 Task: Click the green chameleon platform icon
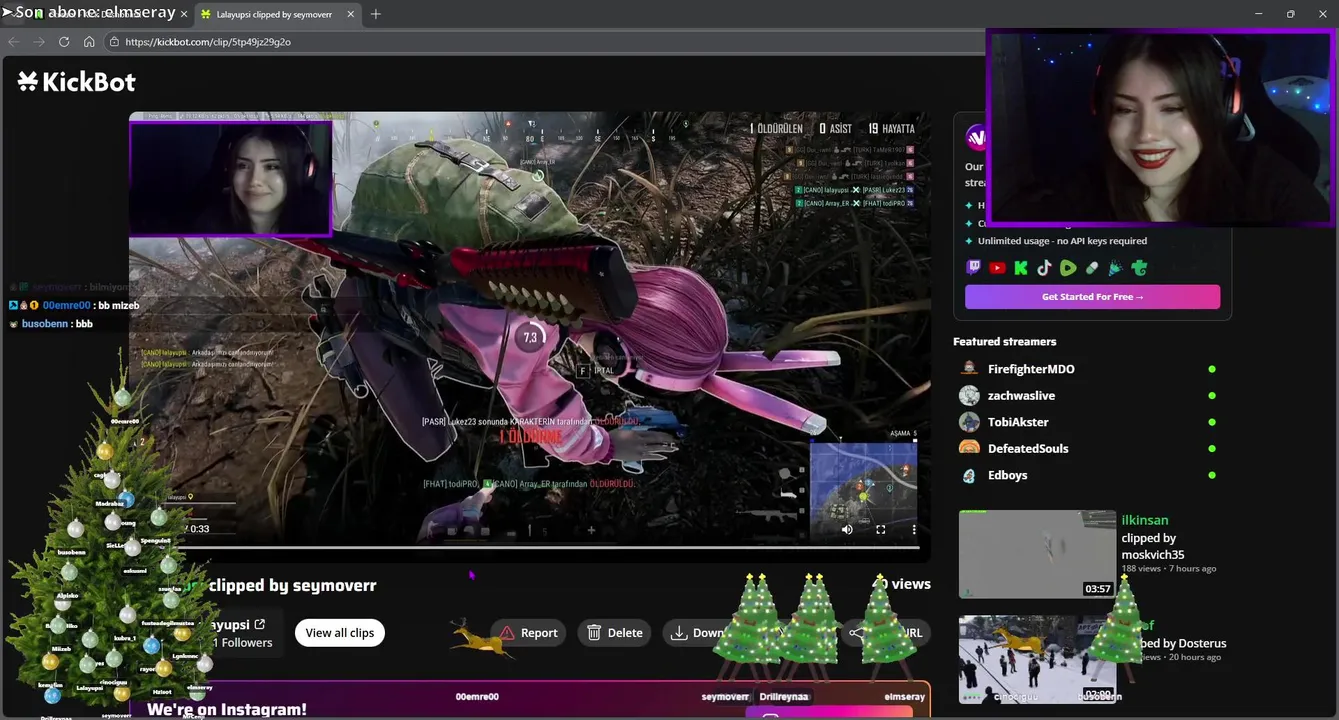pyautogui.click(x=1139, y=268)
